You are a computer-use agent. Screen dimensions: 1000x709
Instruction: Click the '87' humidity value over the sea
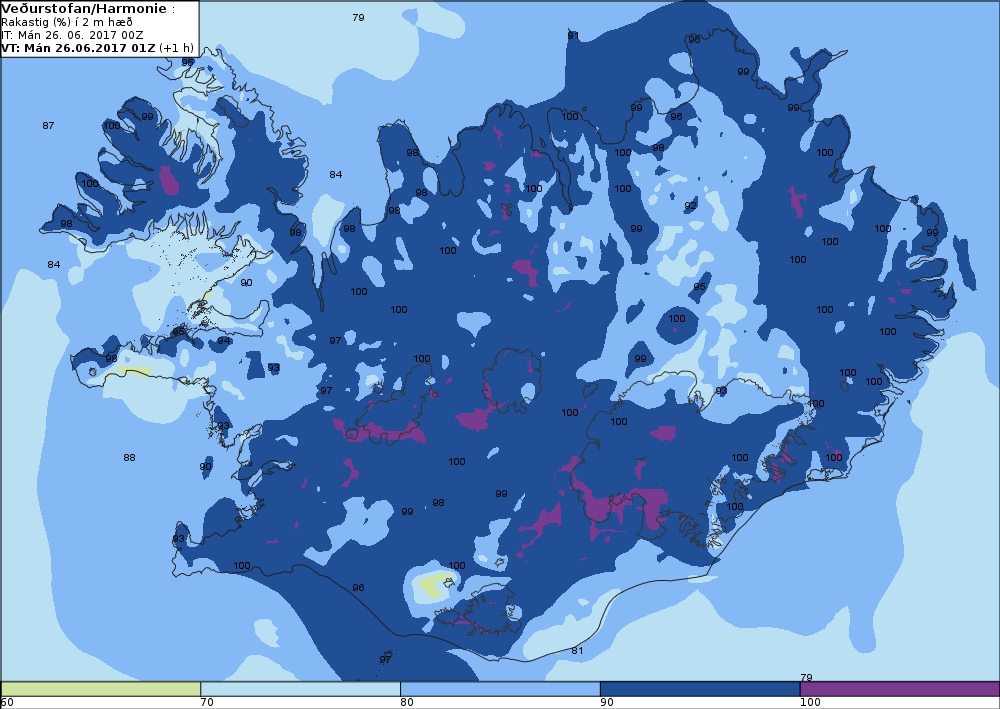point(48,126)
